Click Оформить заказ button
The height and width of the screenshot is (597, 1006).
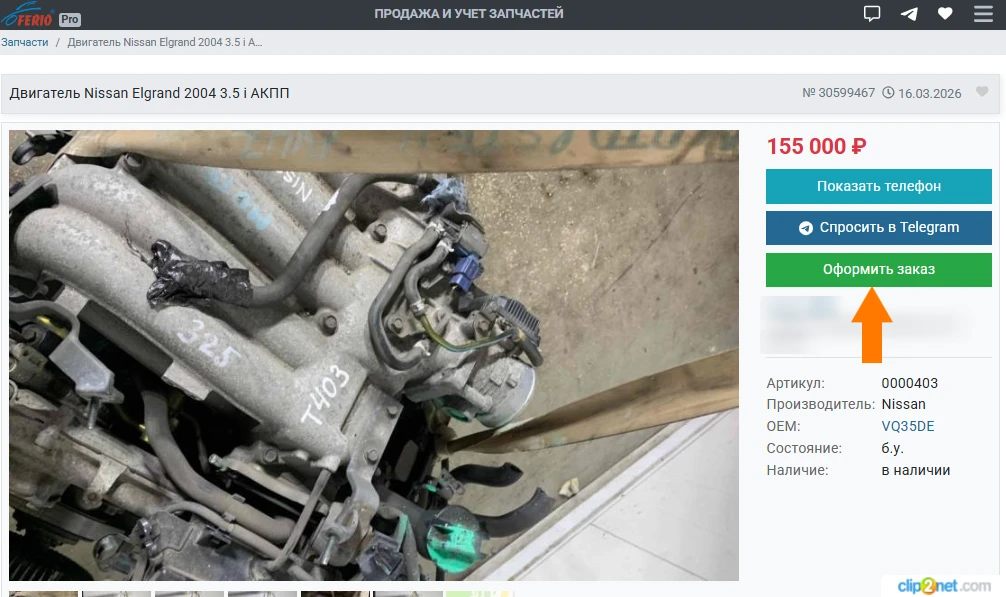point(878,269)
